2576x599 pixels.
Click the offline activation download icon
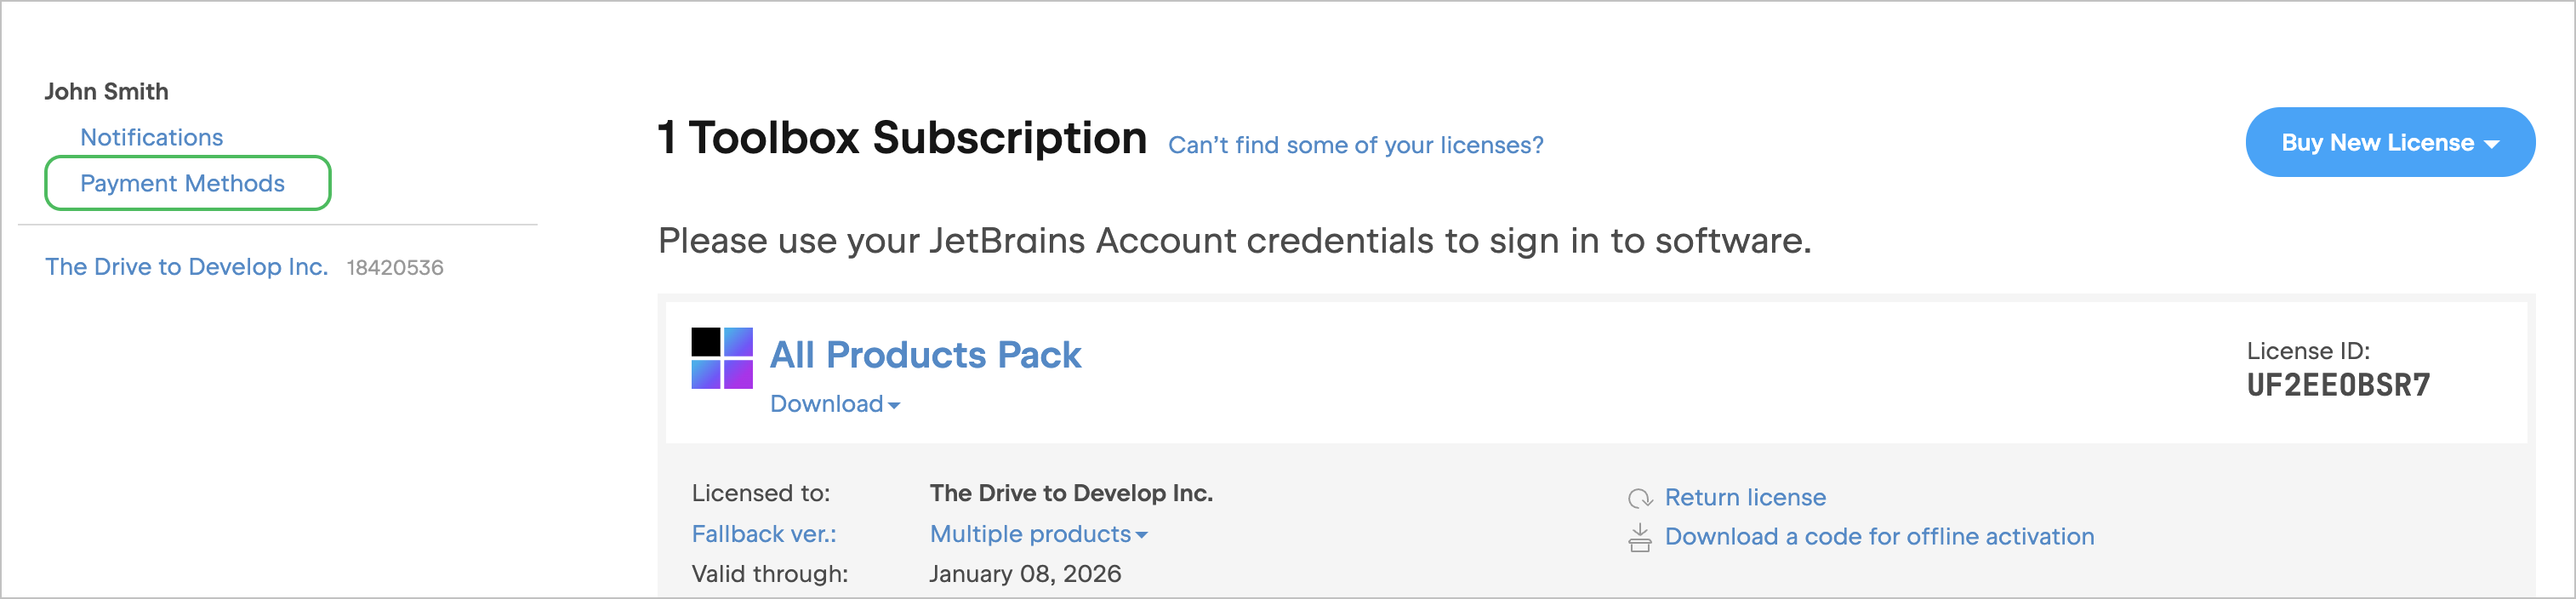[x=1640, y=538]
